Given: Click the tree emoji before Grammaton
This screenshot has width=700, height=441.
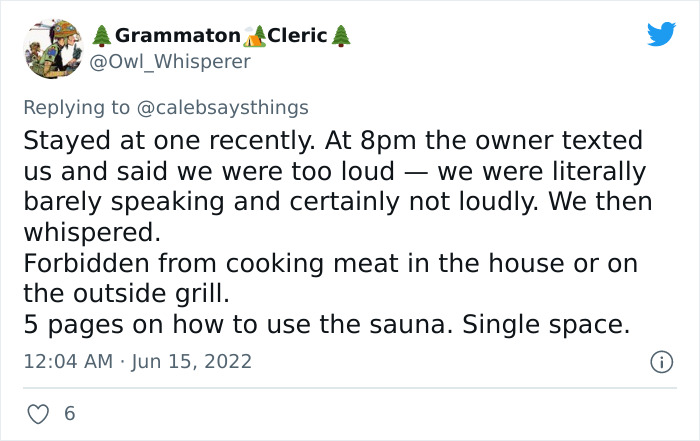Looking at the screenshot, I should tap(101, 36).
